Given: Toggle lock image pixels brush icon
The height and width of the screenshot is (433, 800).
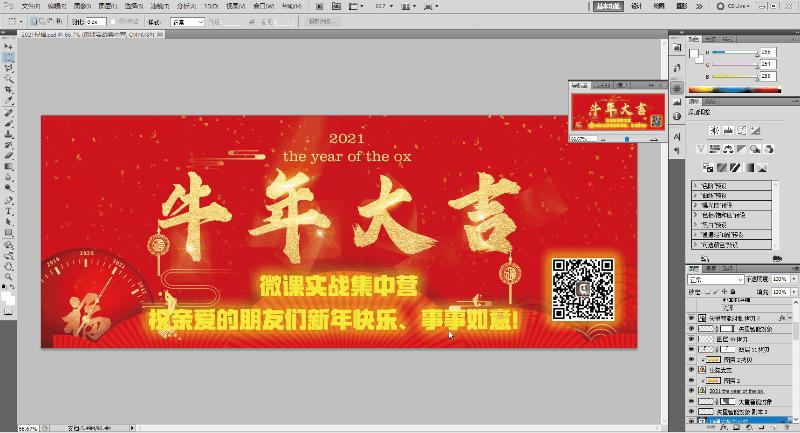Looking at the screenshot, I should tap(716, 292).
